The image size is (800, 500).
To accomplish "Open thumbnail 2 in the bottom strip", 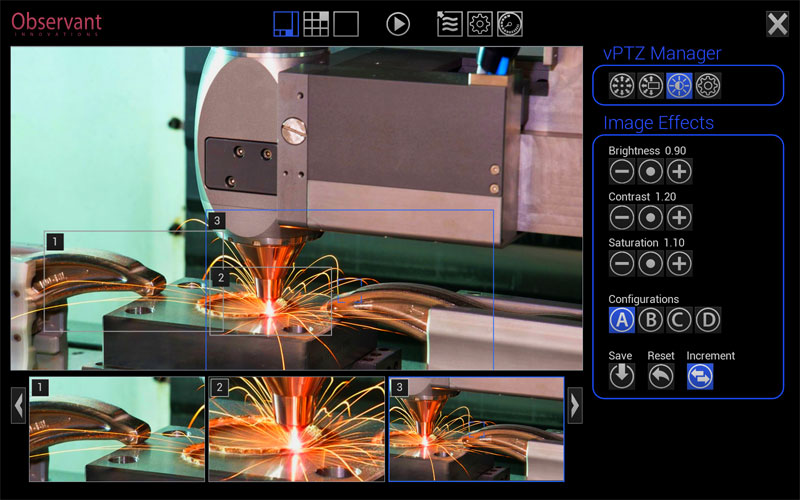I will tap(296, 430).
